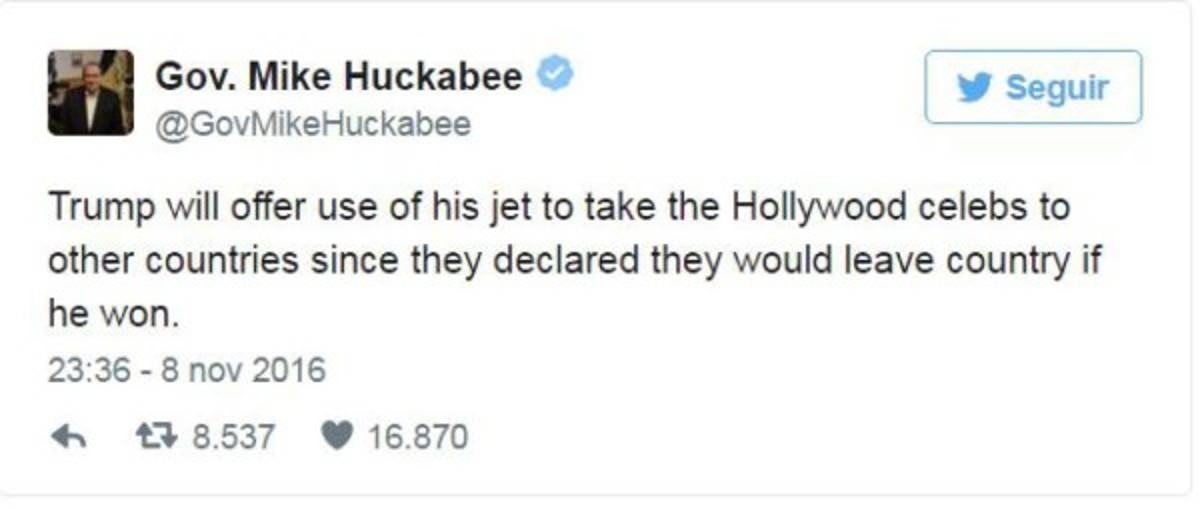Viewport: 1200px width, 508px height.
Task: Click the first line of tweet text
Action: click(x=559, y=209)
